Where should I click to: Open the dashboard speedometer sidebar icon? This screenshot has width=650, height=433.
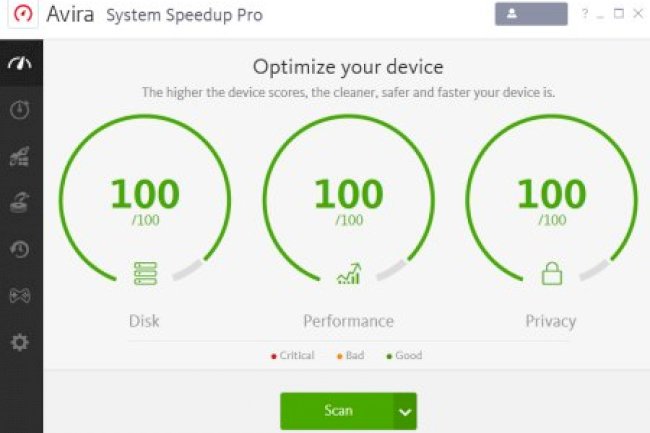click(20, 63)
